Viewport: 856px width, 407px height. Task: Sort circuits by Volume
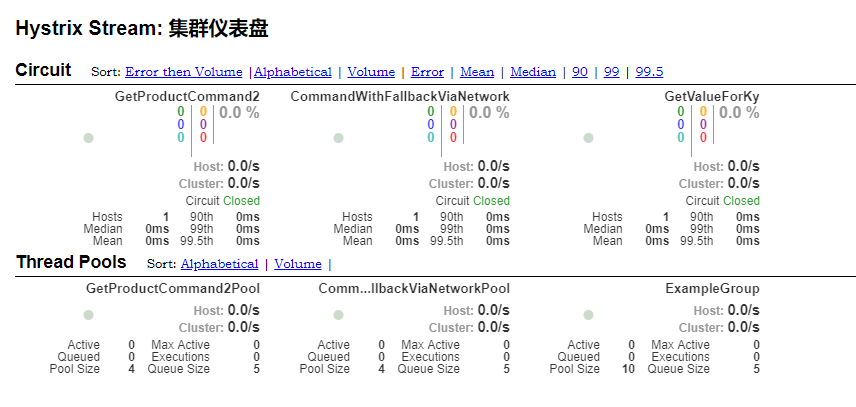pos(371,72)
